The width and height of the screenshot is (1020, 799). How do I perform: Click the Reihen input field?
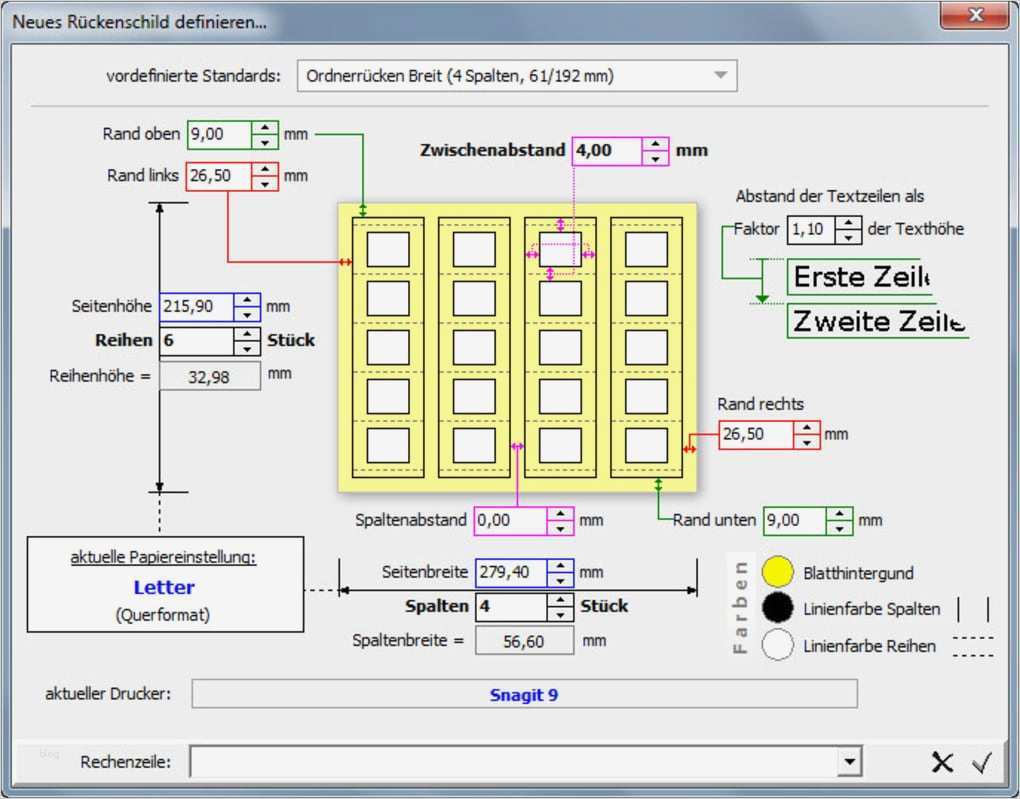[x=197, y=341]
